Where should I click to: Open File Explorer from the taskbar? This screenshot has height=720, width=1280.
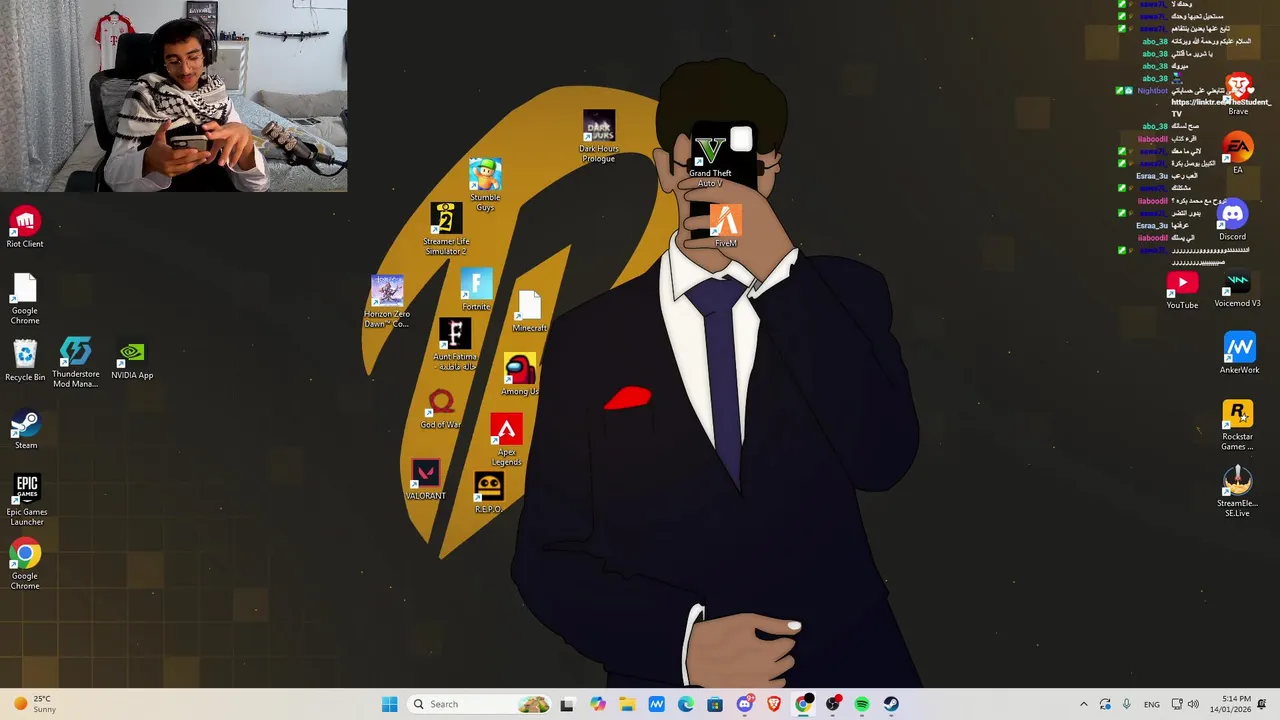(626, 704)
